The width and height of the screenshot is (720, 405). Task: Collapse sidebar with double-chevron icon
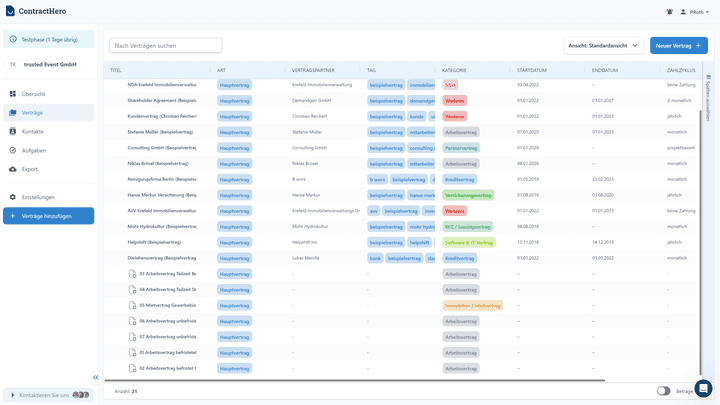96,377
